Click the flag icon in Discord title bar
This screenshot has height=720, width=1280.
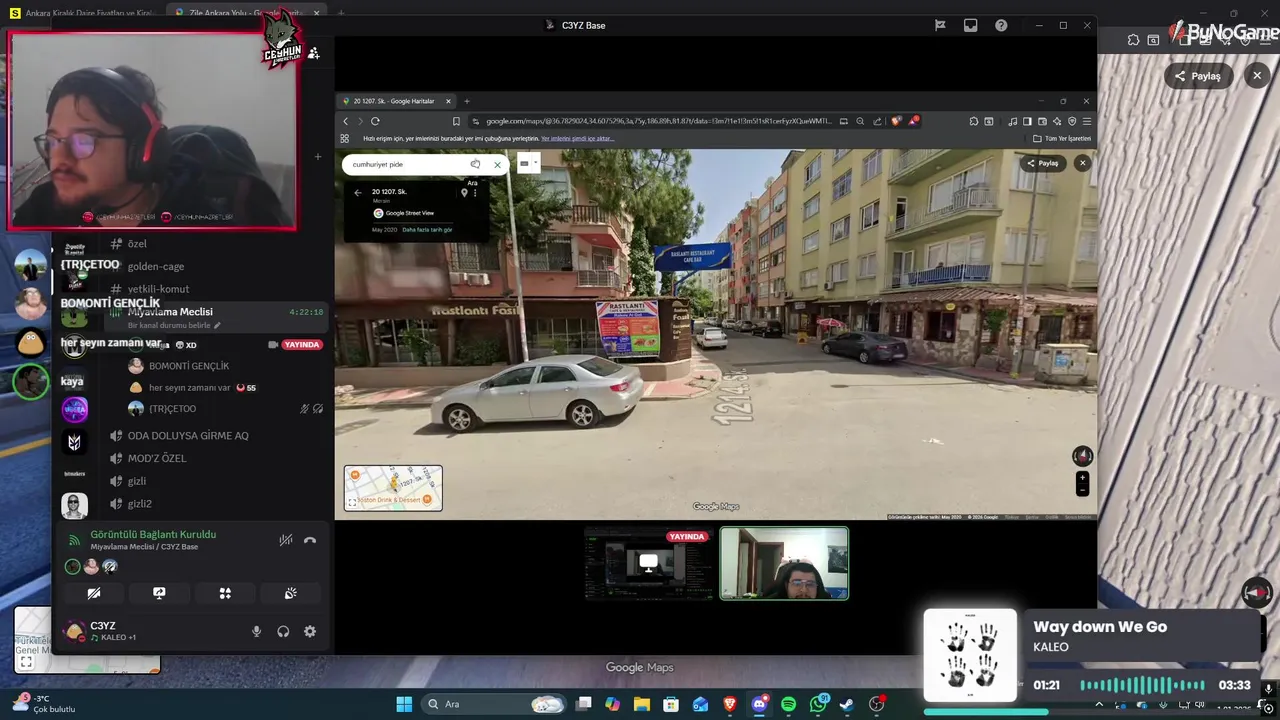pos(940,25)
